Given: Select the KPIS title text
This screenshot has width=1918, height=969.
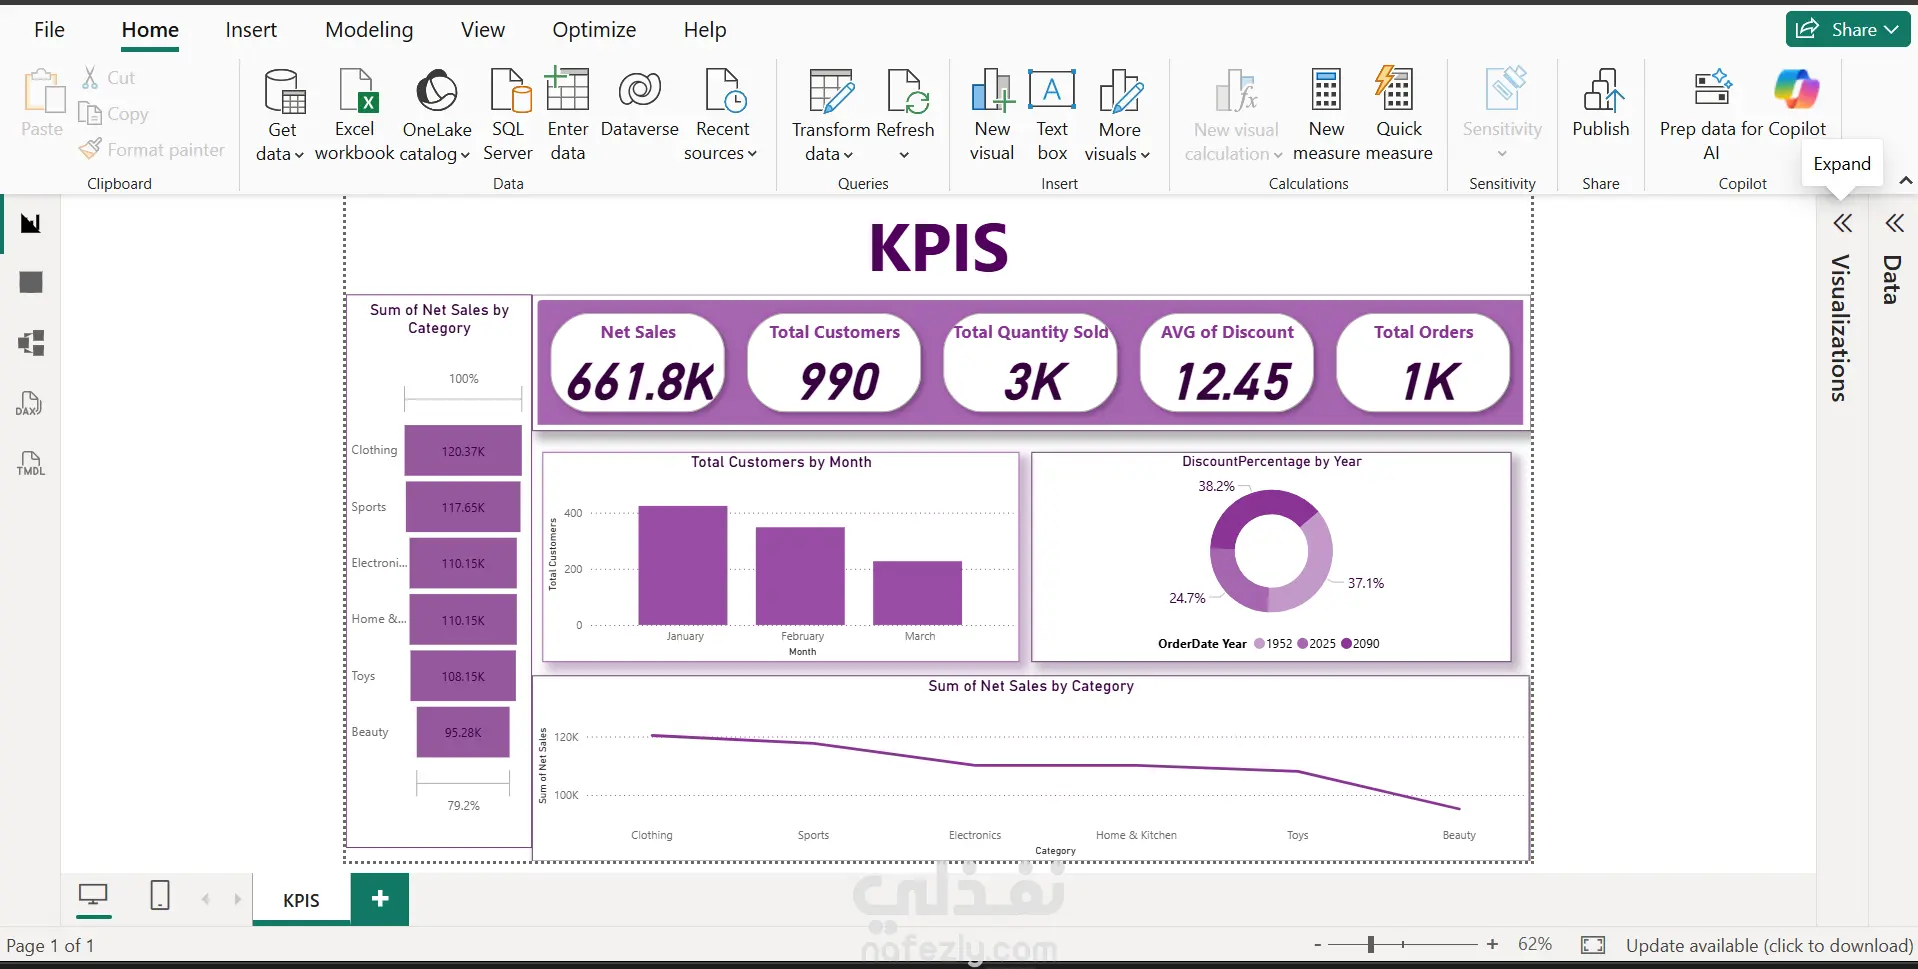Looking at the screenshot, I should click(938, 248).
